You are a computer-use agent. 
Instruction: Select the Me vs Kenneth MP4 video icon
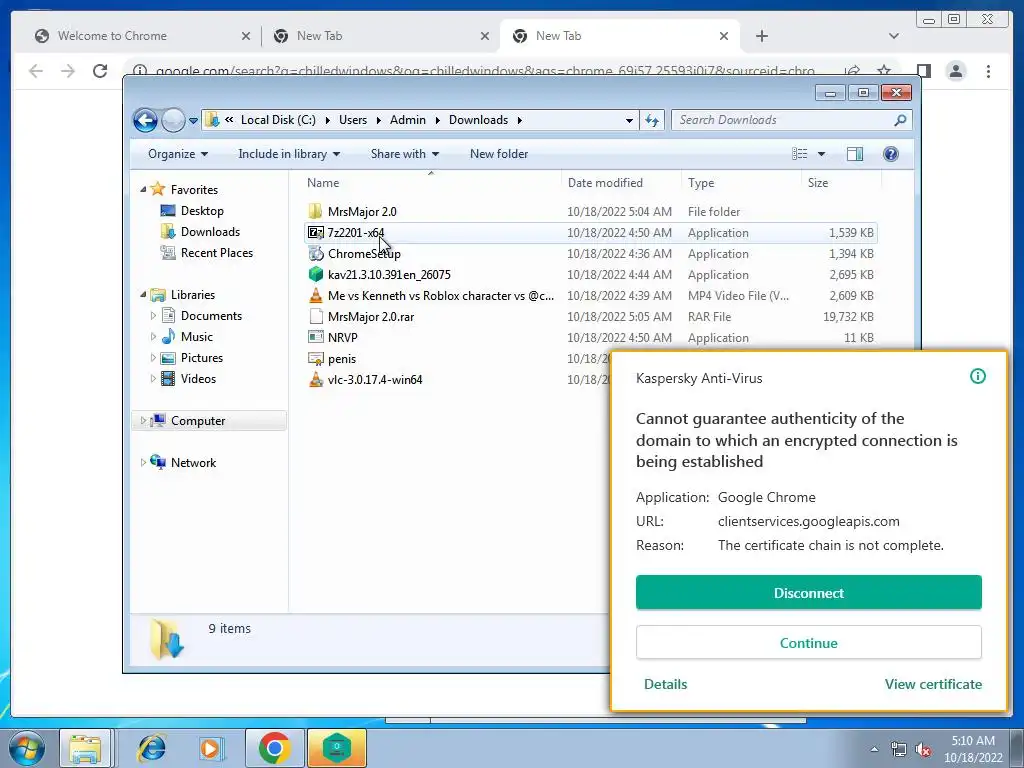click(x=316, y=295)
